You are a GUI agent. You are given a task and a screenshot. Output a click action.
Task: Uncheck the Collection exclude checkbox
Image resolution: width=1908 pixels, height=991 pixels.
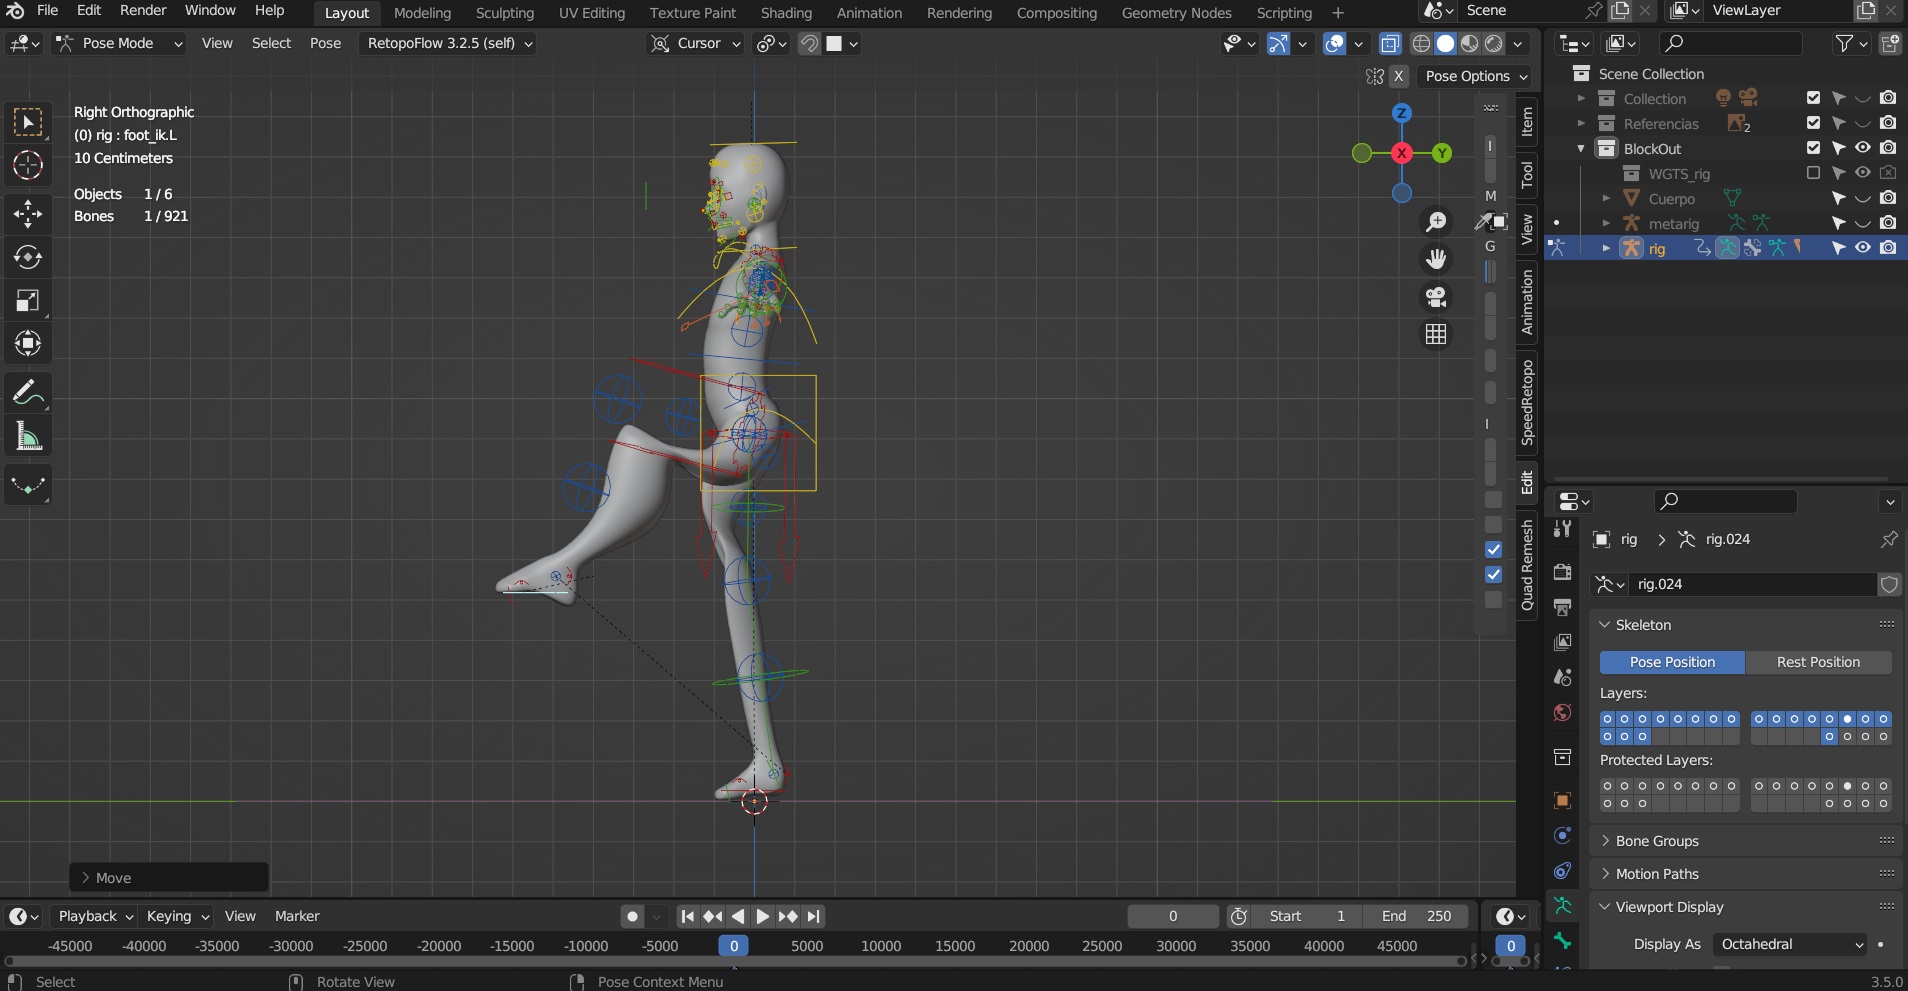tap(1813, 98)
